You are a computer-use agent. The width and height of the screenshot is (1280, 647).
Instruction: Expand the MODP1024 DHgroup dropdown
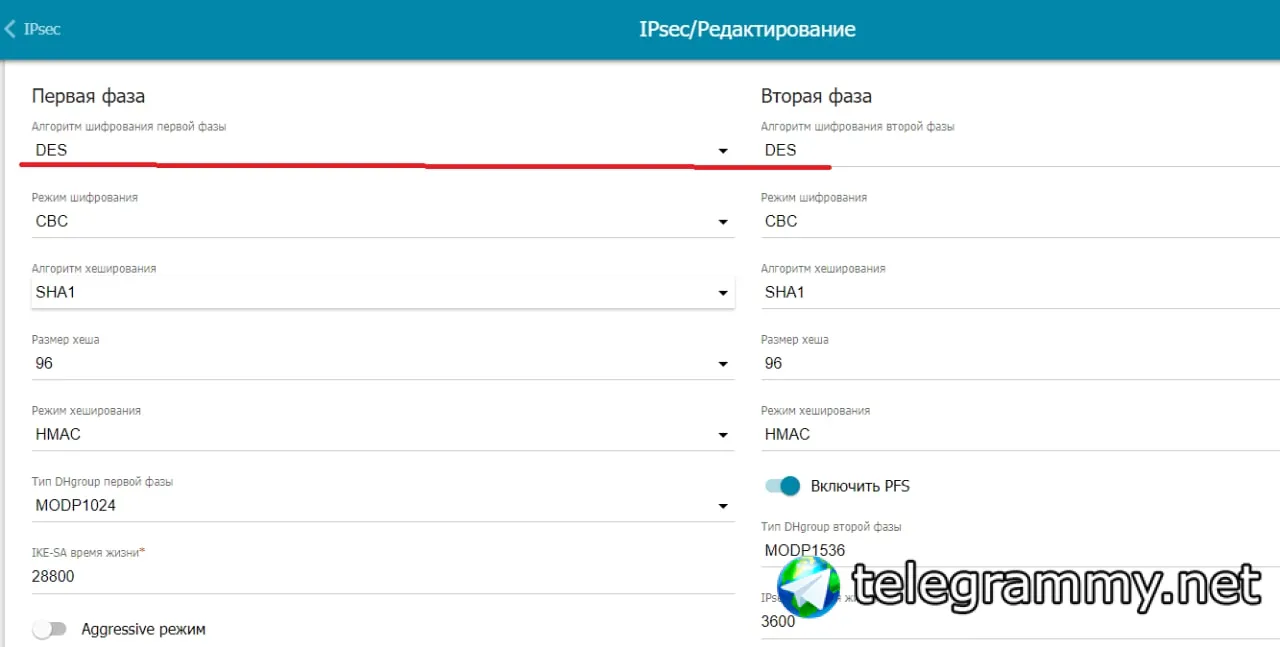click(x=383, y=505)
